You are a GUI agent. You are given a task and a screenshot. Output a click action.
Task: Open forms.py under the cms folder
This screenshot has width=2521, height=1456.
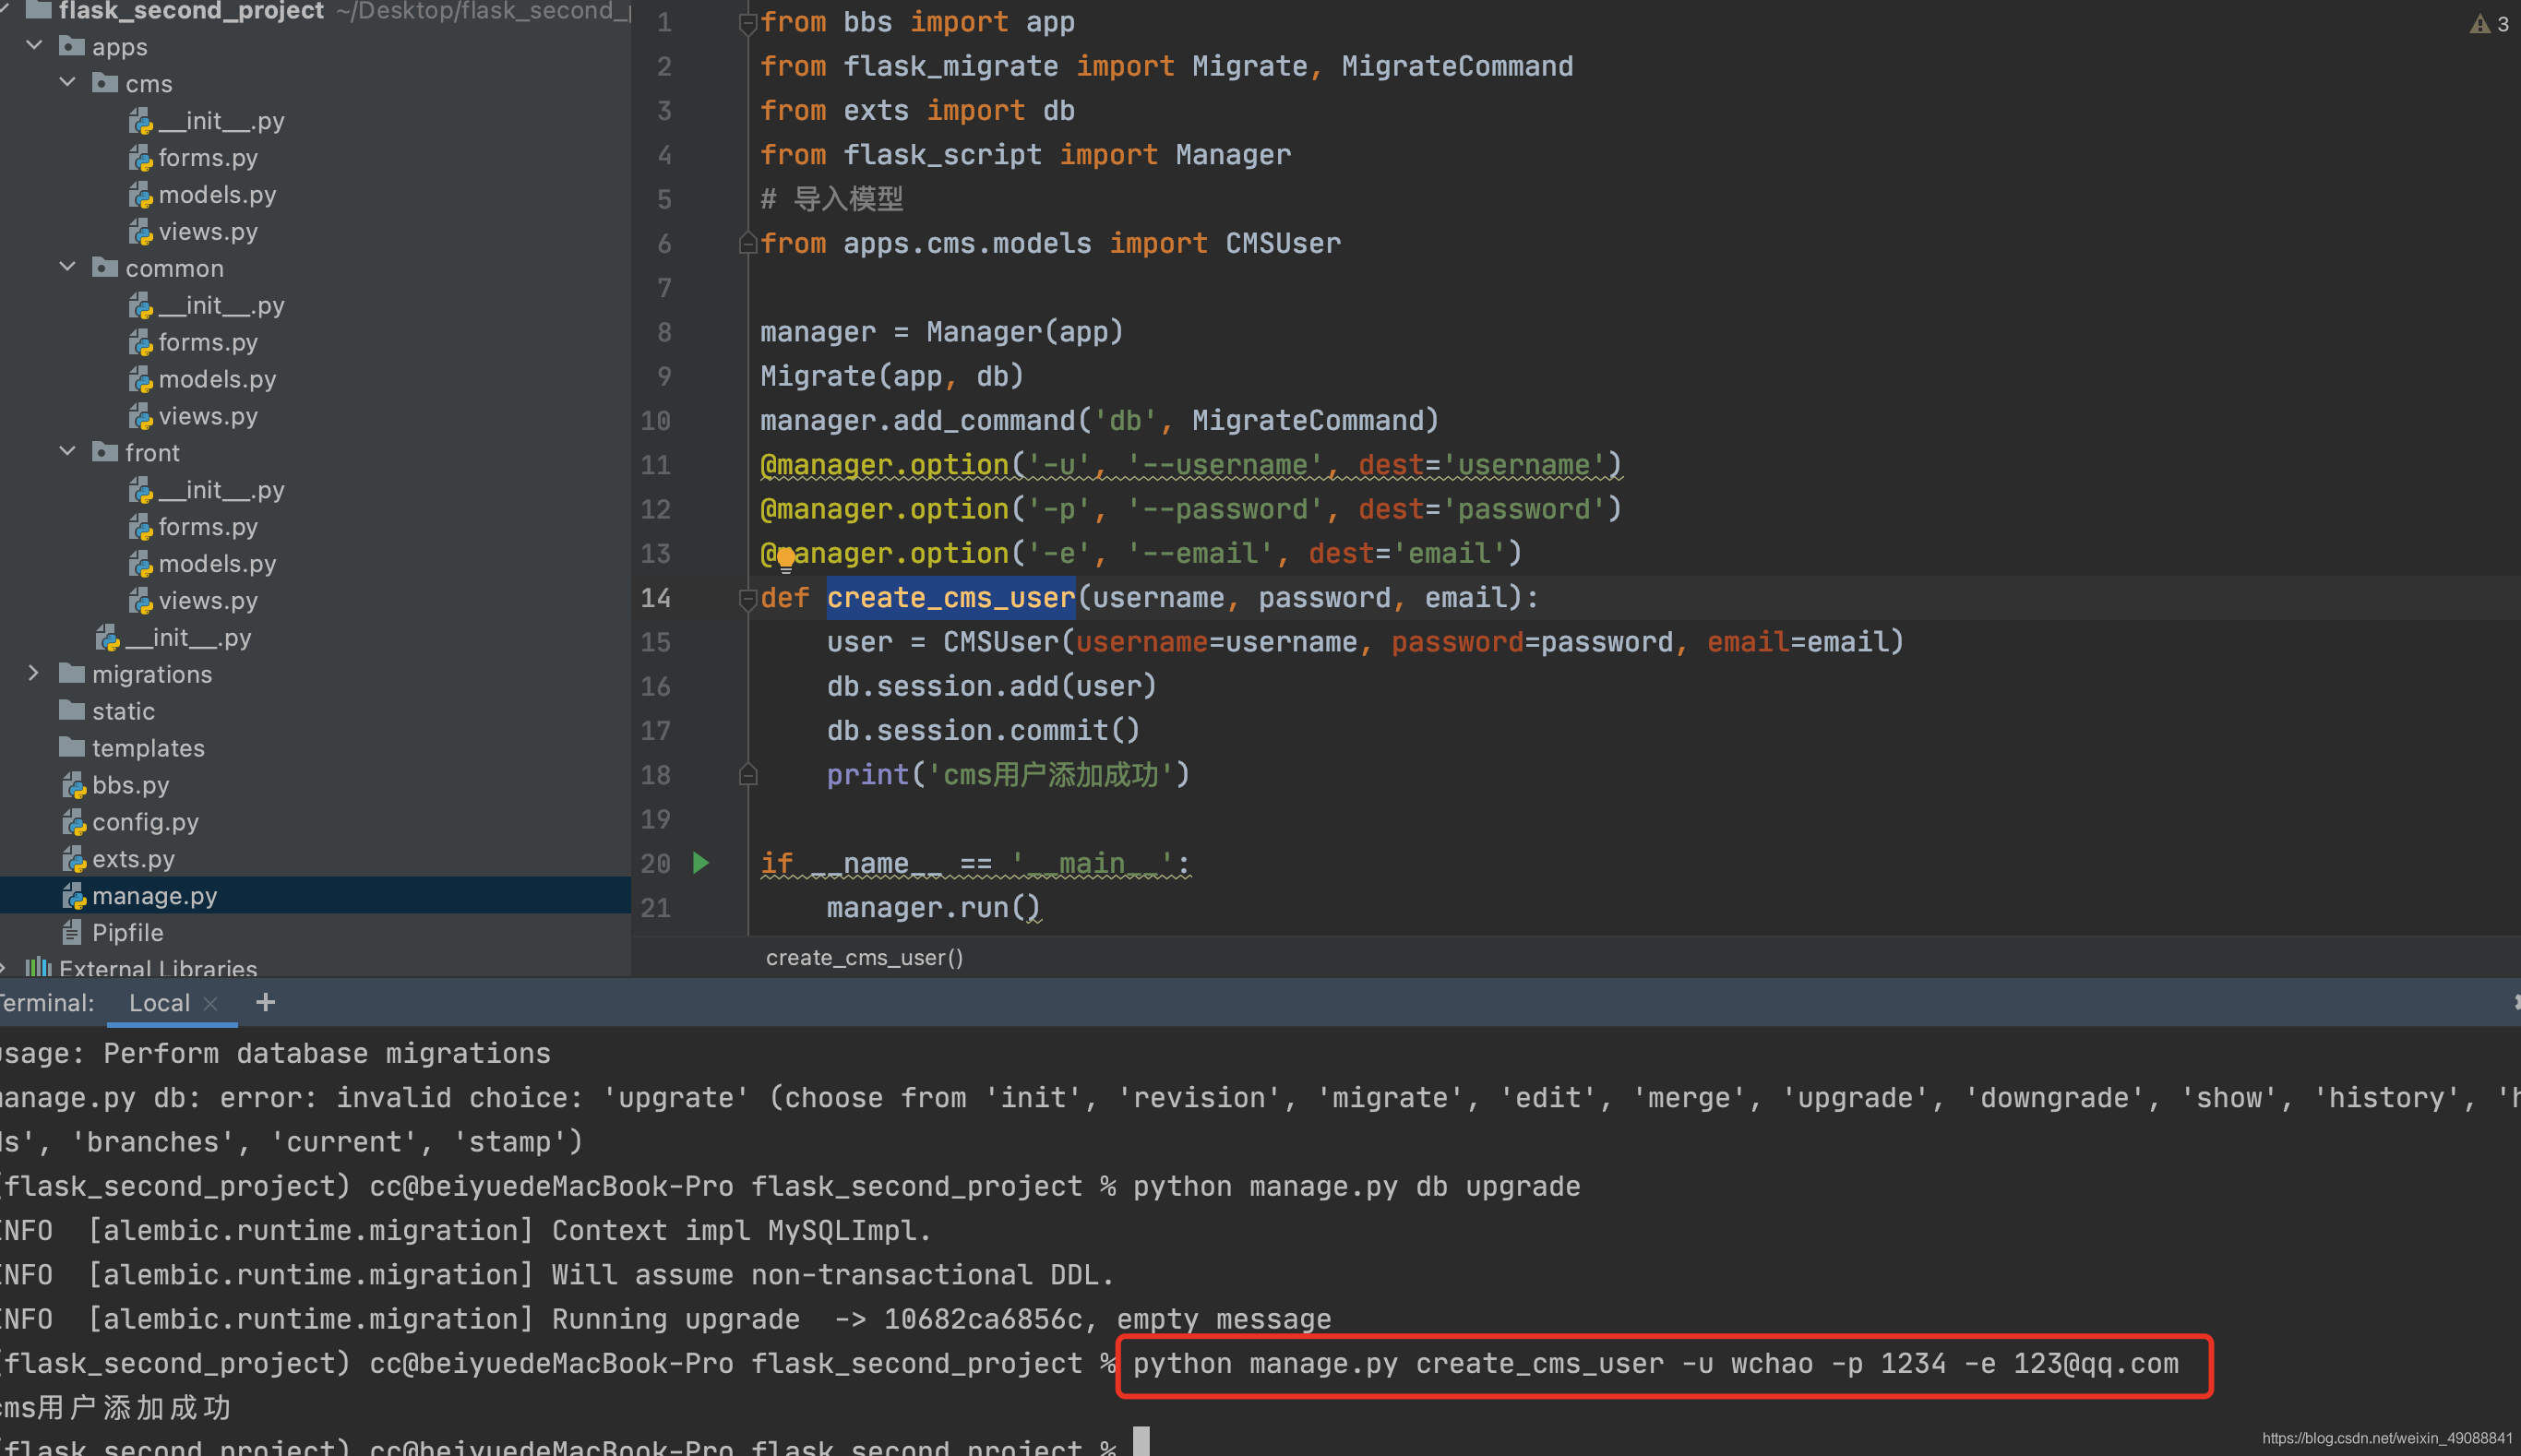193,157
